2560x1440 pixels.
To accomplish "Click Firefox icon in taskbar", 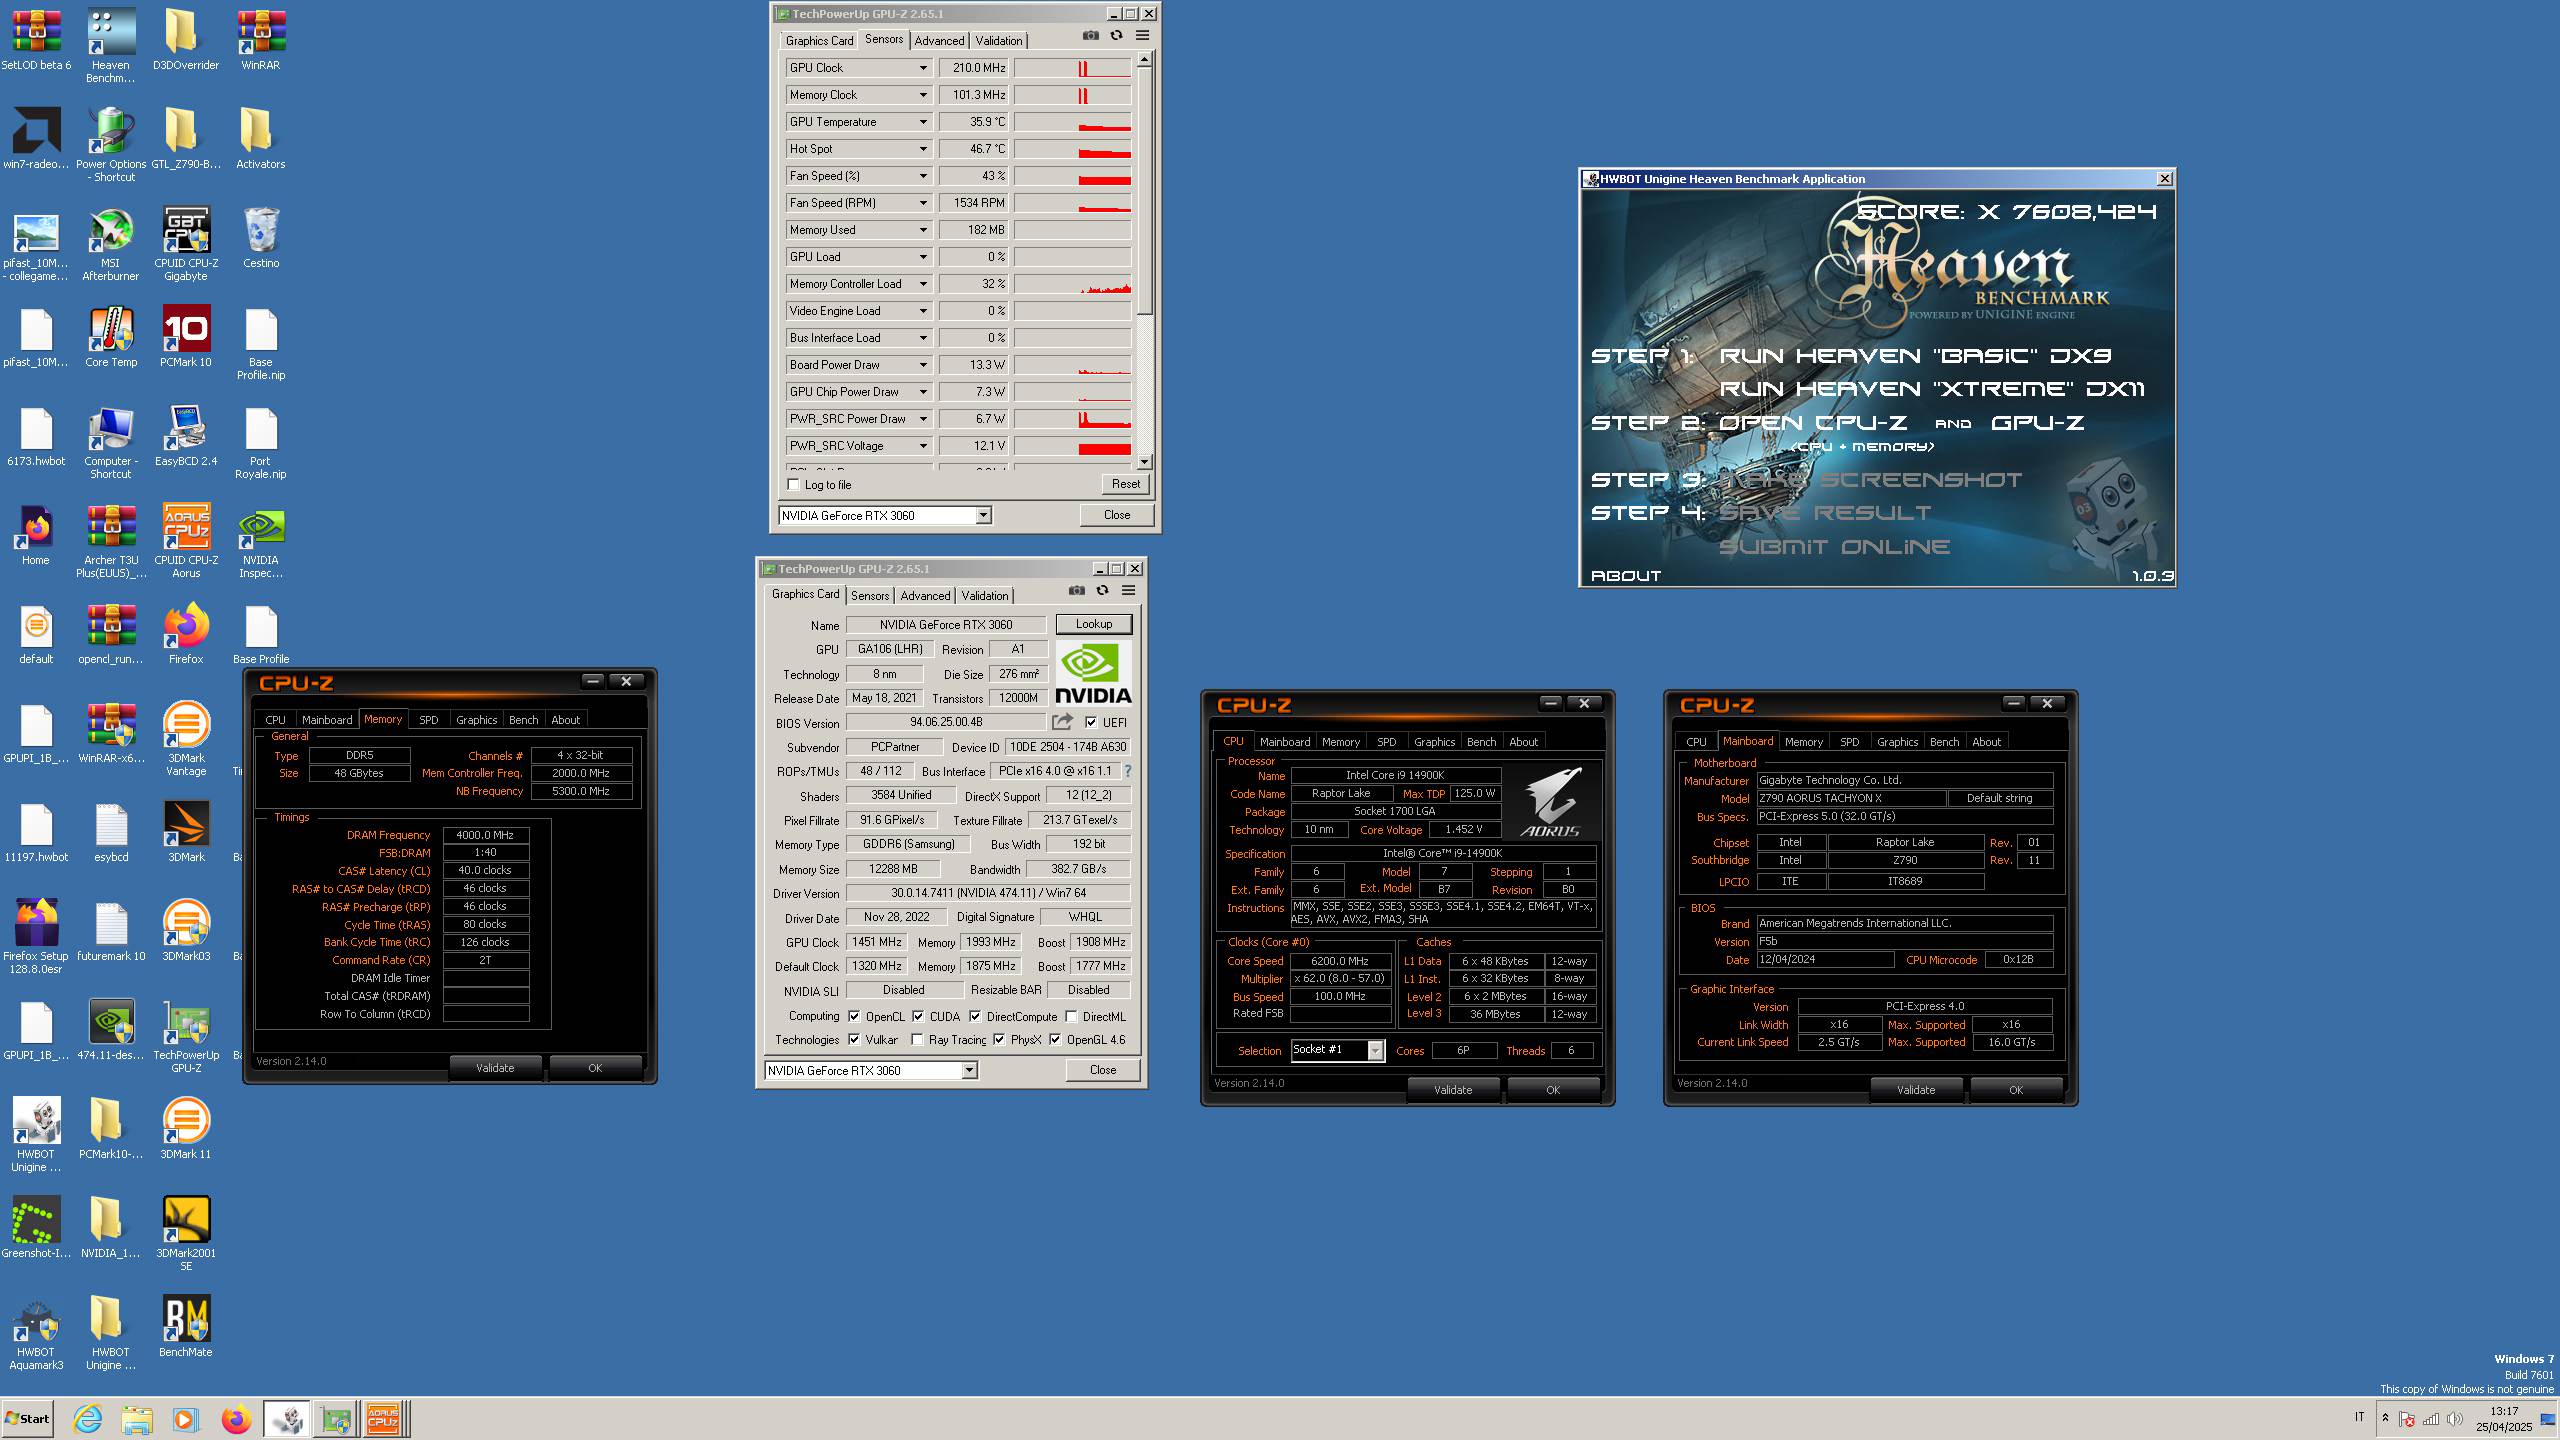I will (236, 1419).
